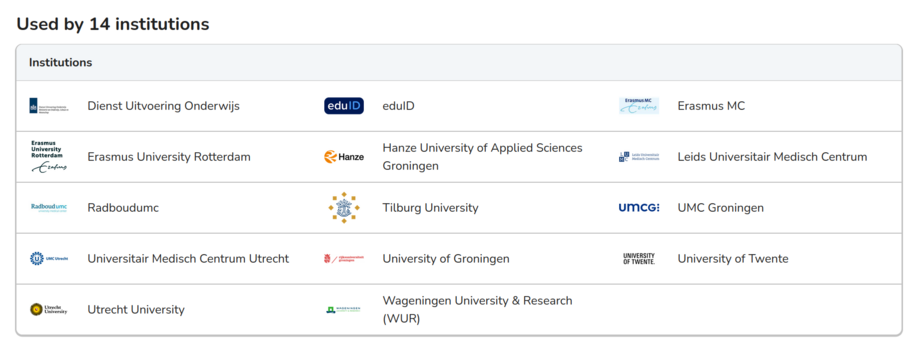This screenshot has width=916, height=360.
Task: Click the Erasmus MC logo
Action: [x=639, y=106]
